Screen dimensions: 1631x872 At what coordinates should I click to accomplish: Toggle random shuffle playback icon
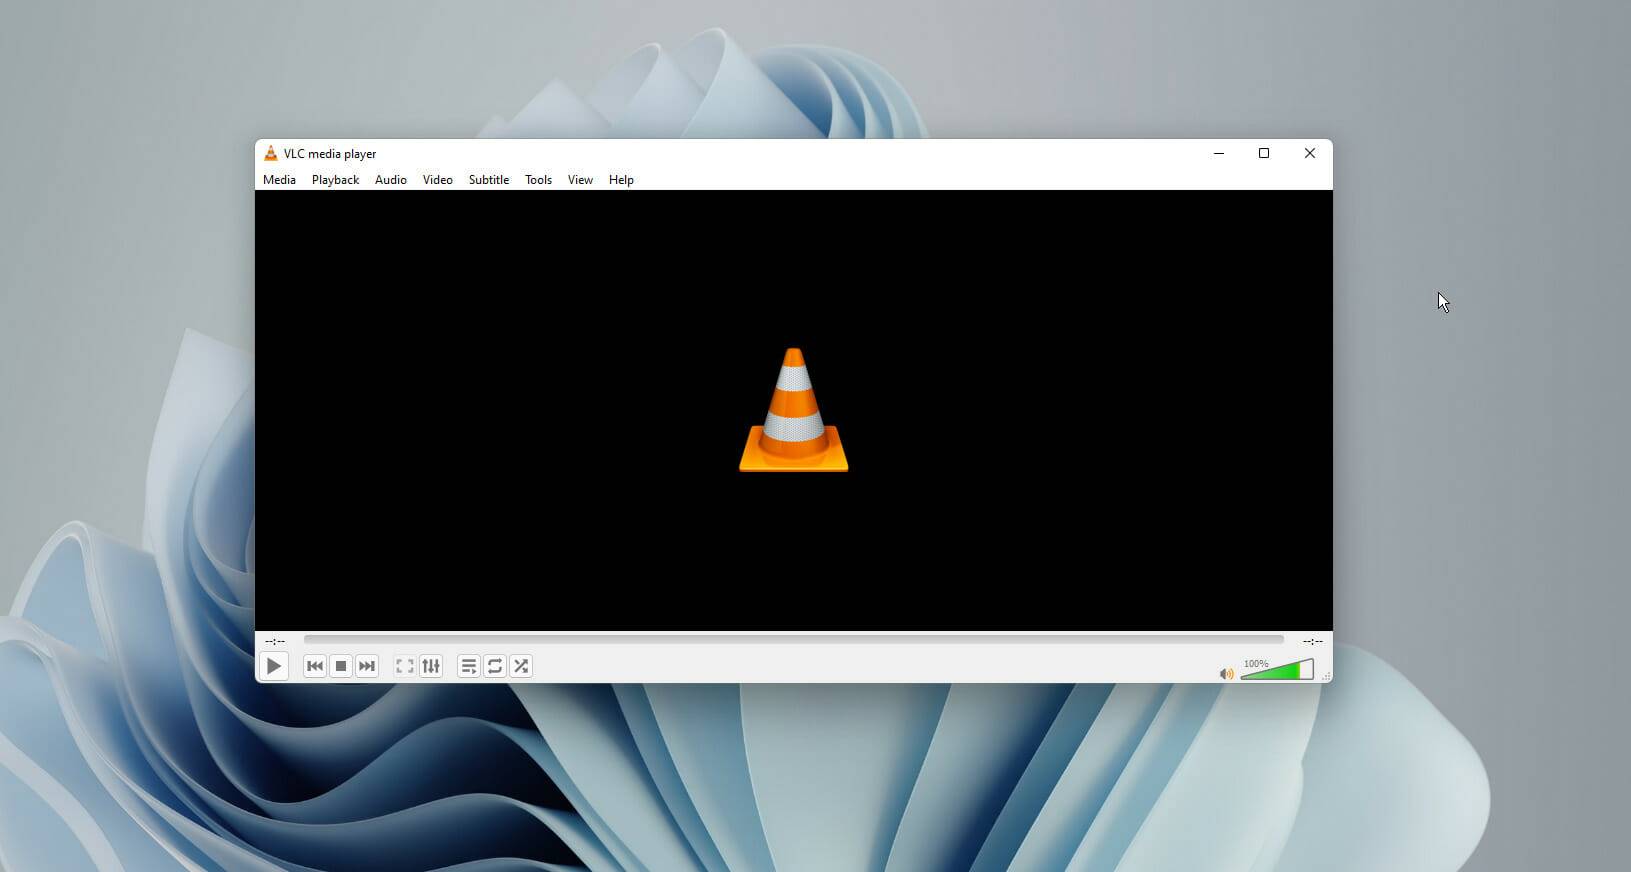click(521, 666)
